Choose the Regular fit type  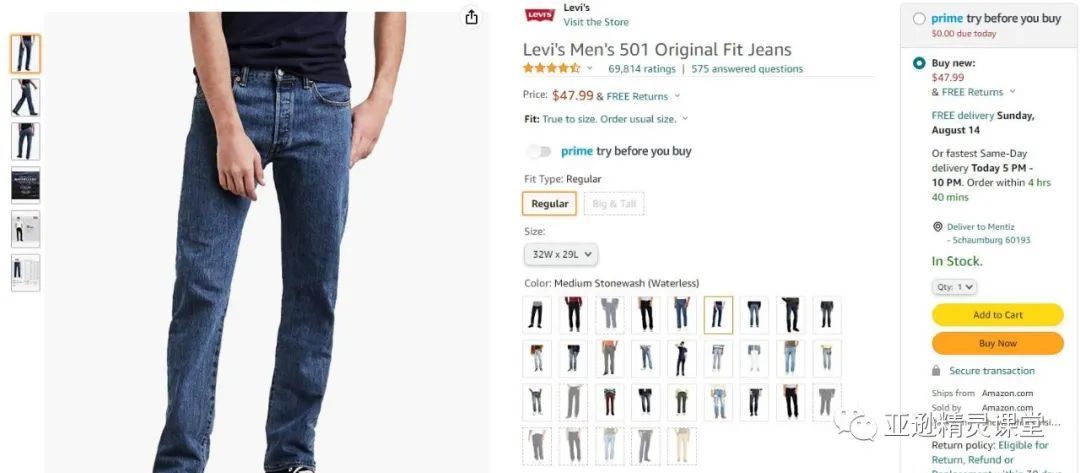point(549,204)
